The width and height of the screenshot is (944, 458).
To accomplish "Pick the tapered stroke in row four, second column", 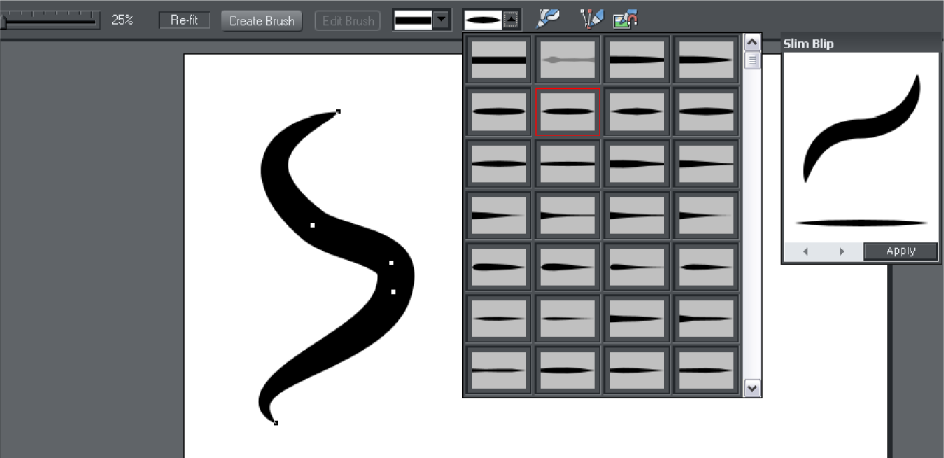I will tap(568, 215).
